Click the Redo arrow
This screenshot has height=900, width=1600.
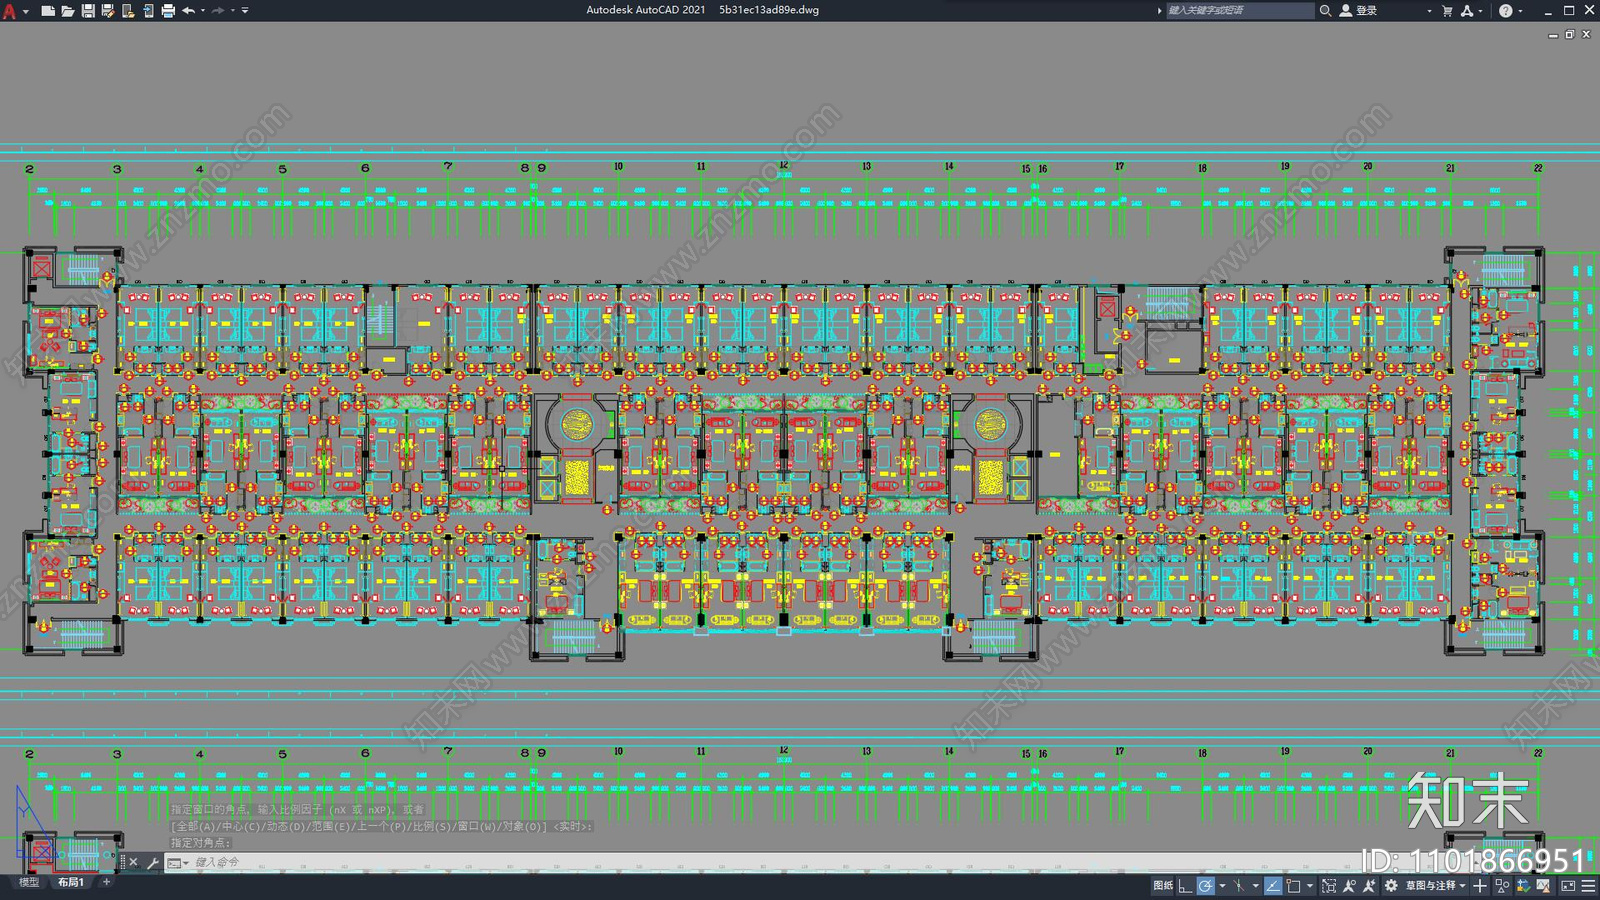[218, 10]
